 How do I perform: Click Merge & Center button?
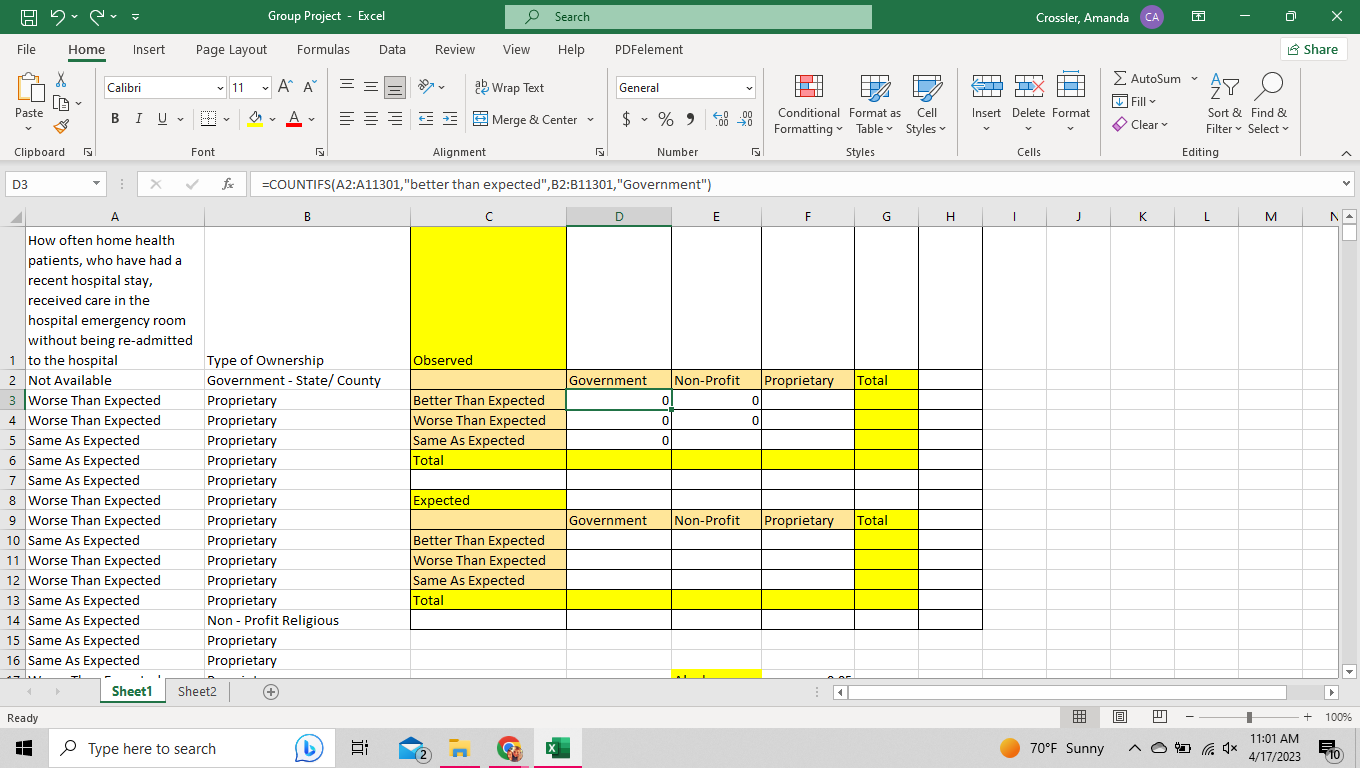point(525,120)
